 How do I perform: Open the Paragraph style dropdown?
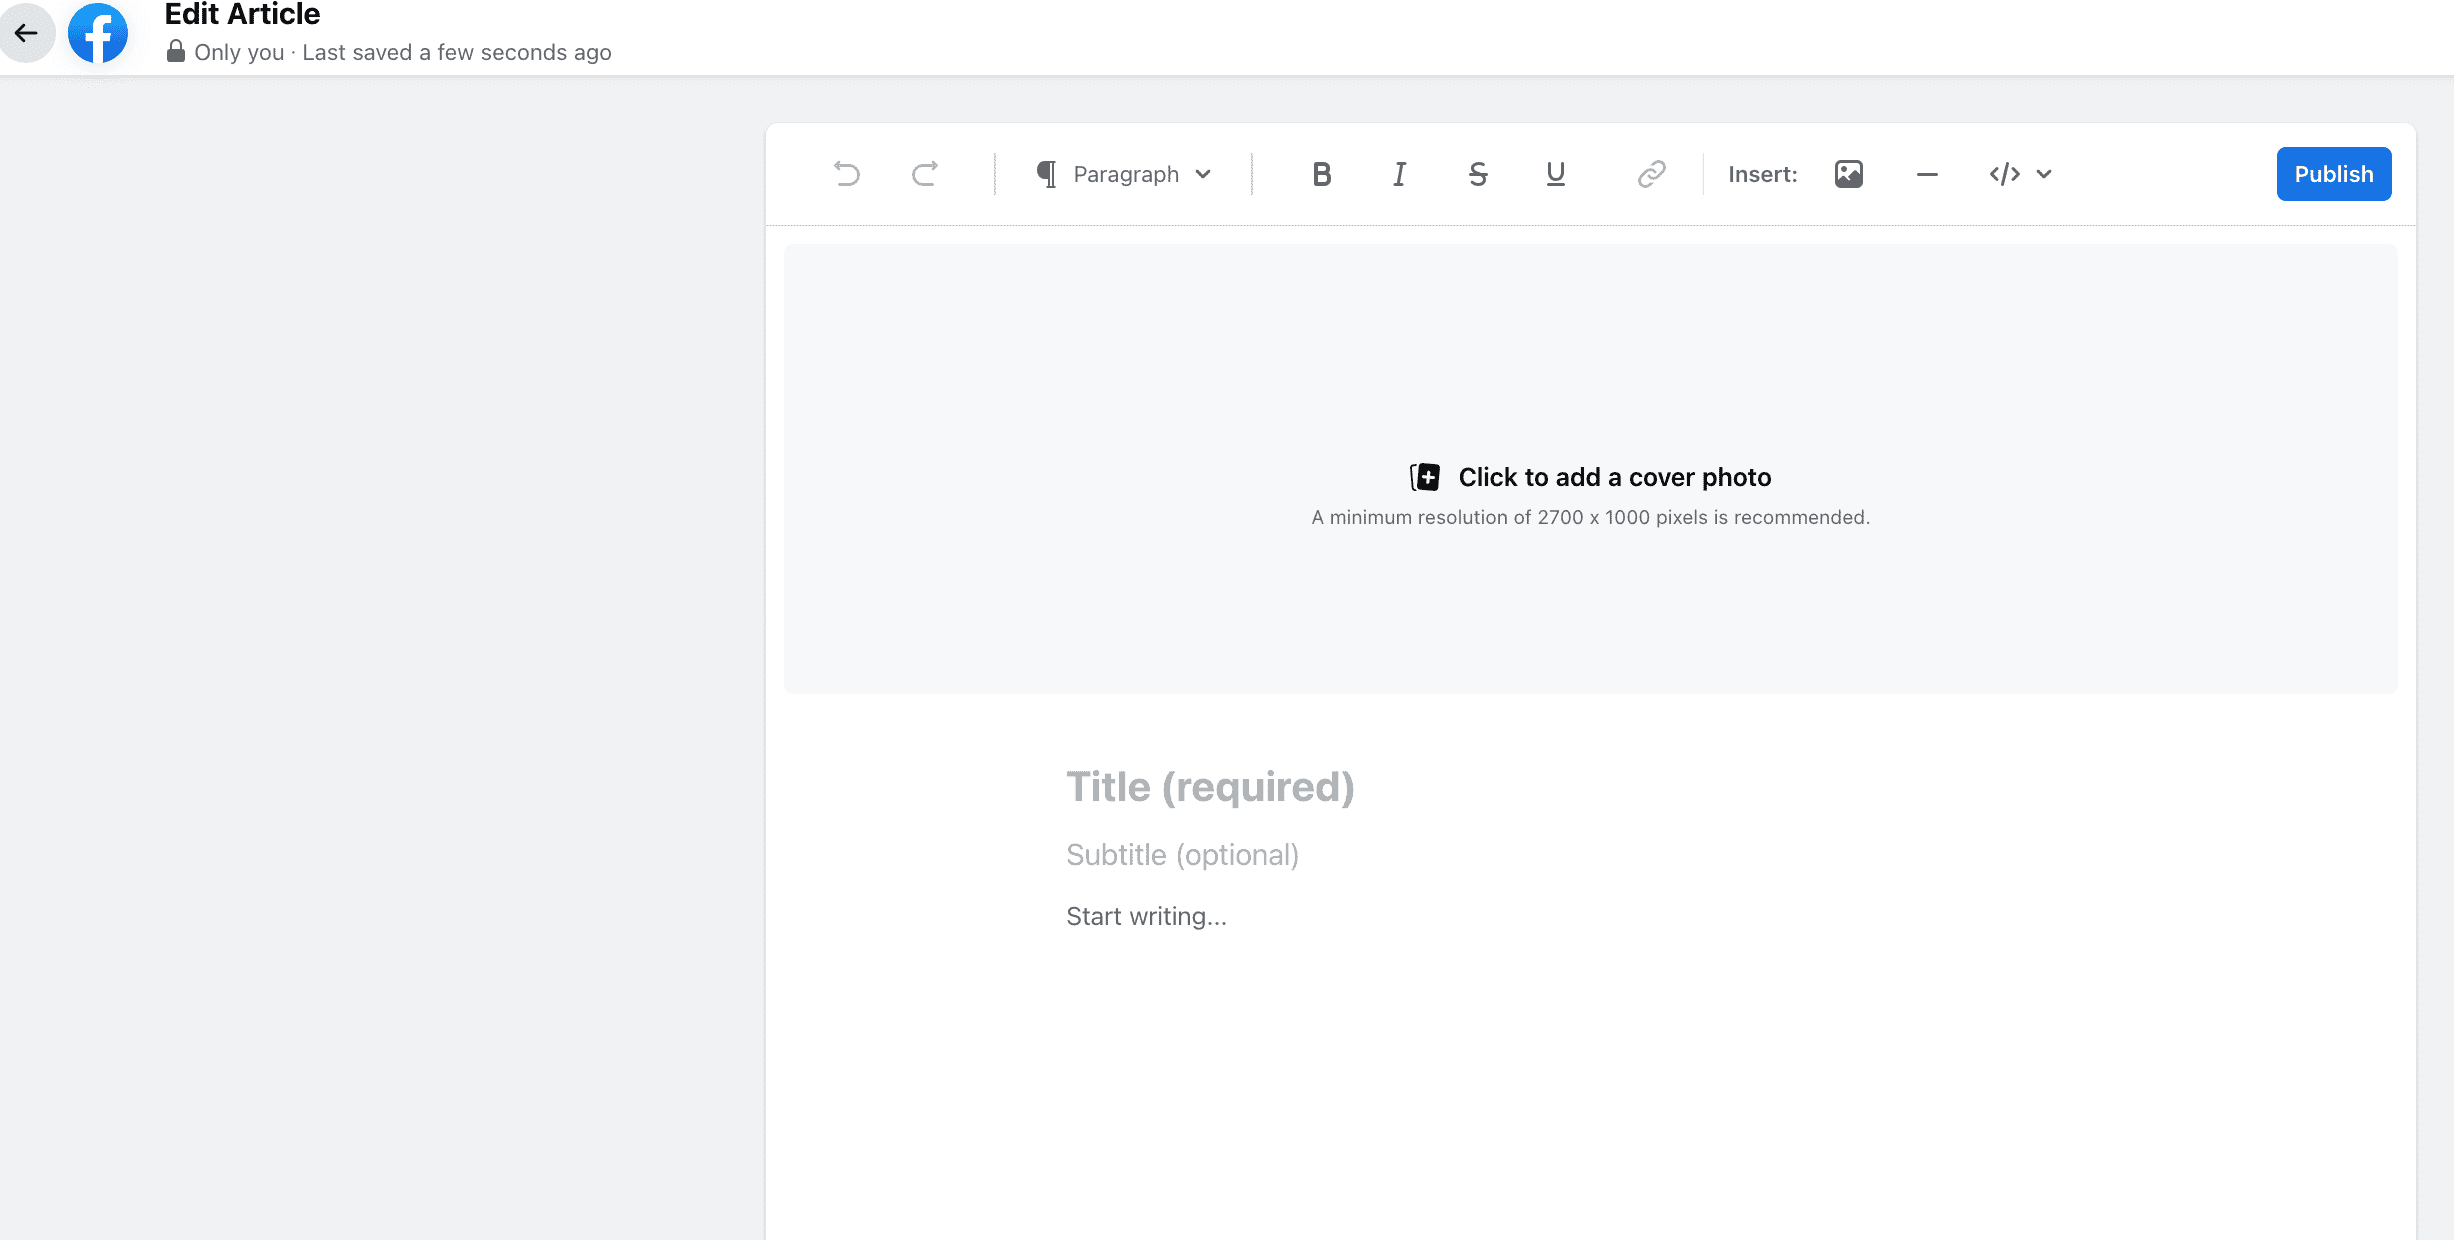pyautogui.click(x=1125, y=174)
